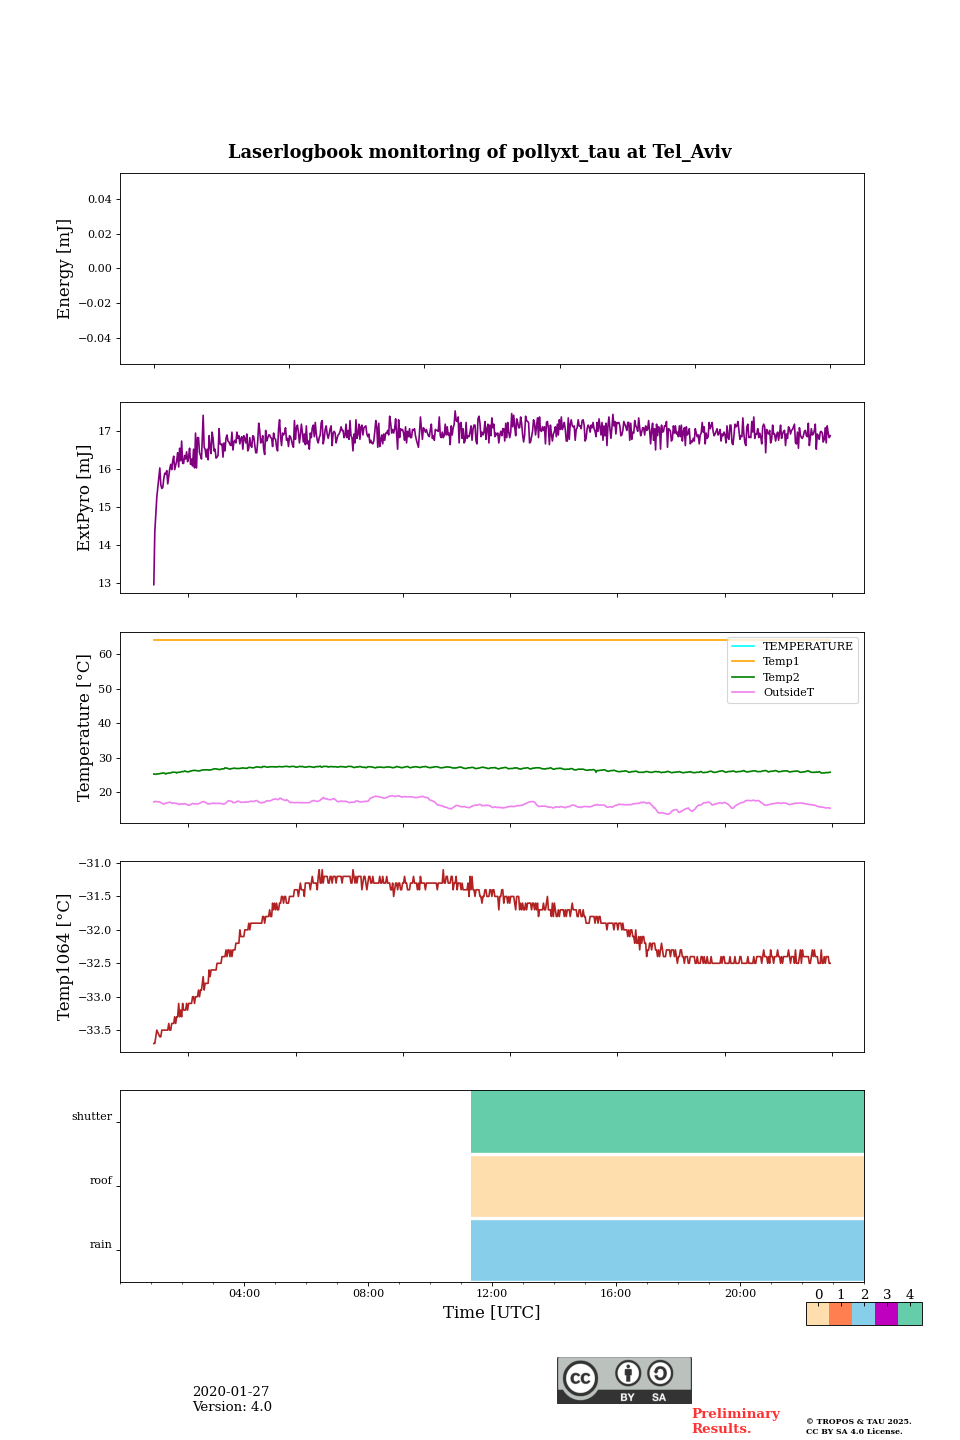
Task: Click the shutter row label
Action: (x=92, y=1116)
